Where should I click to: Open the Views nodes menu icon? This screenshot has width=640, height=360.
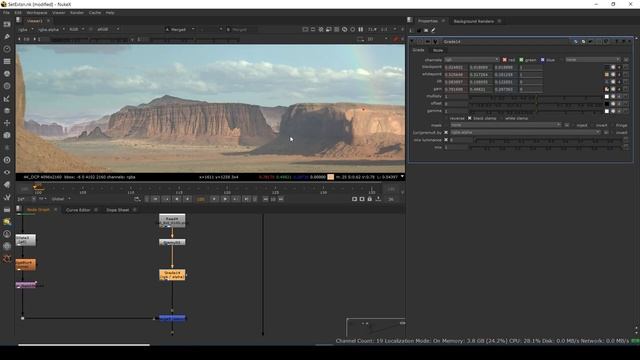click(x=7, y=172)
